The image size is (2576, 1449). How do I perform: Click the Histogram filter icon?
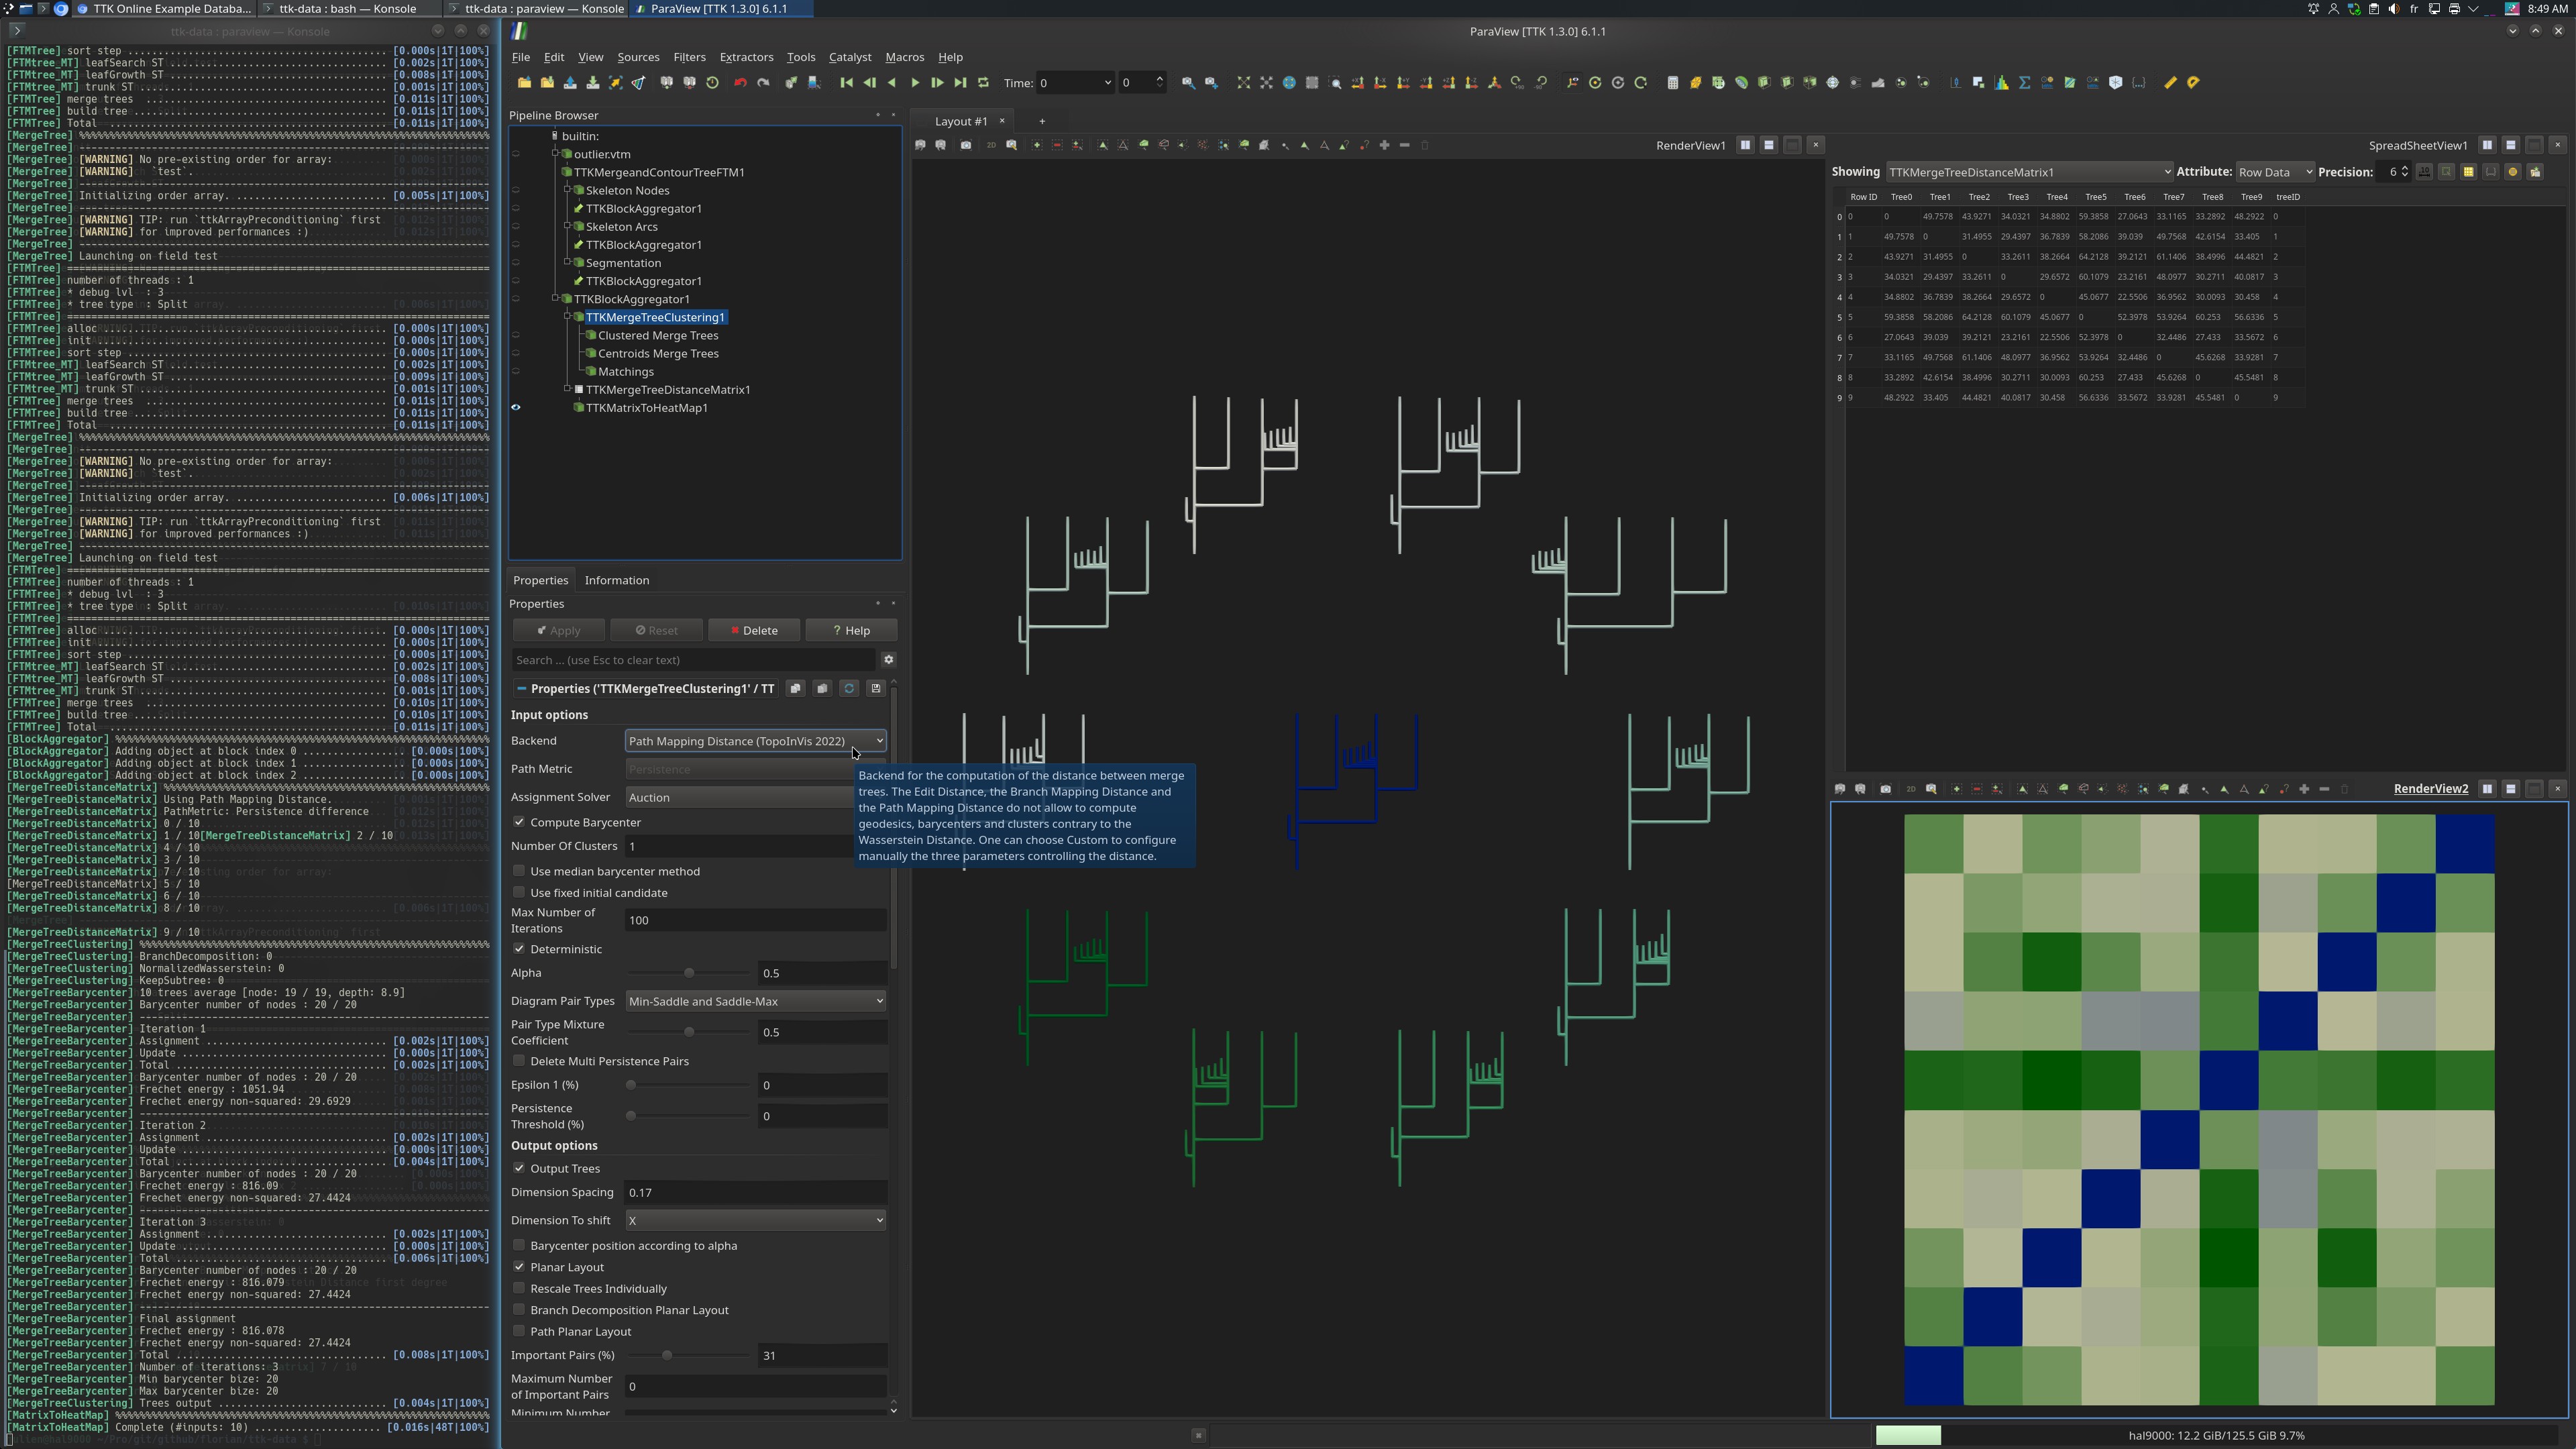coord(2001,83)
